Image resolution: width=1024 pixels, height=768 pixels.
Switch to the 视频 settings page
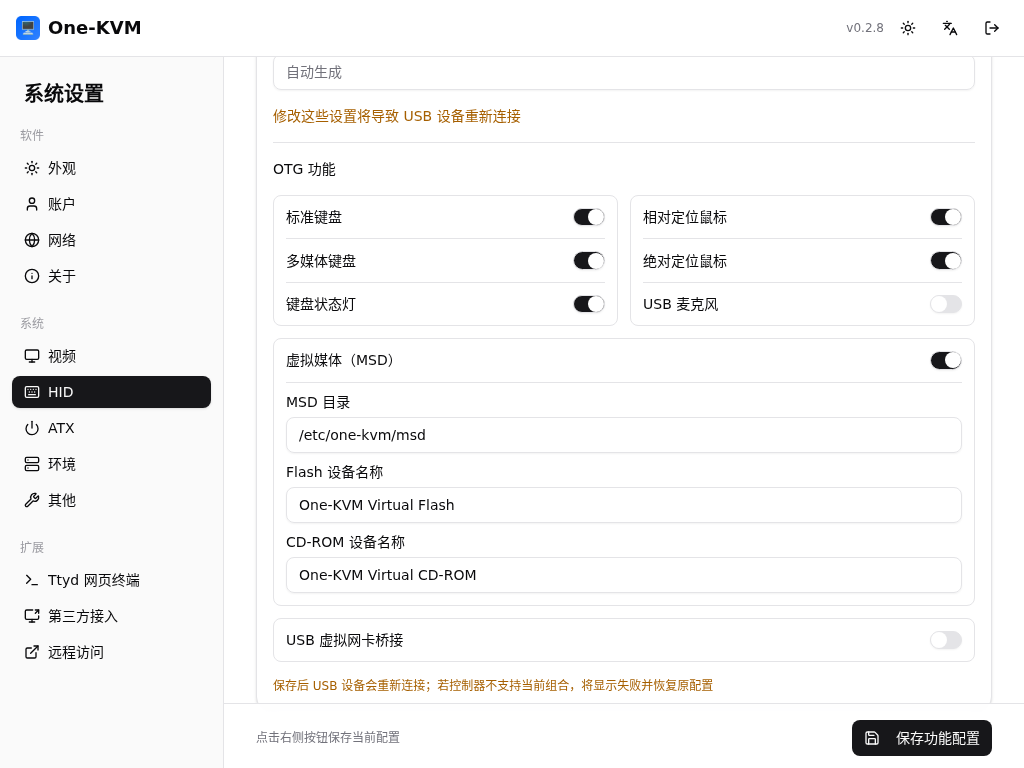112,356
